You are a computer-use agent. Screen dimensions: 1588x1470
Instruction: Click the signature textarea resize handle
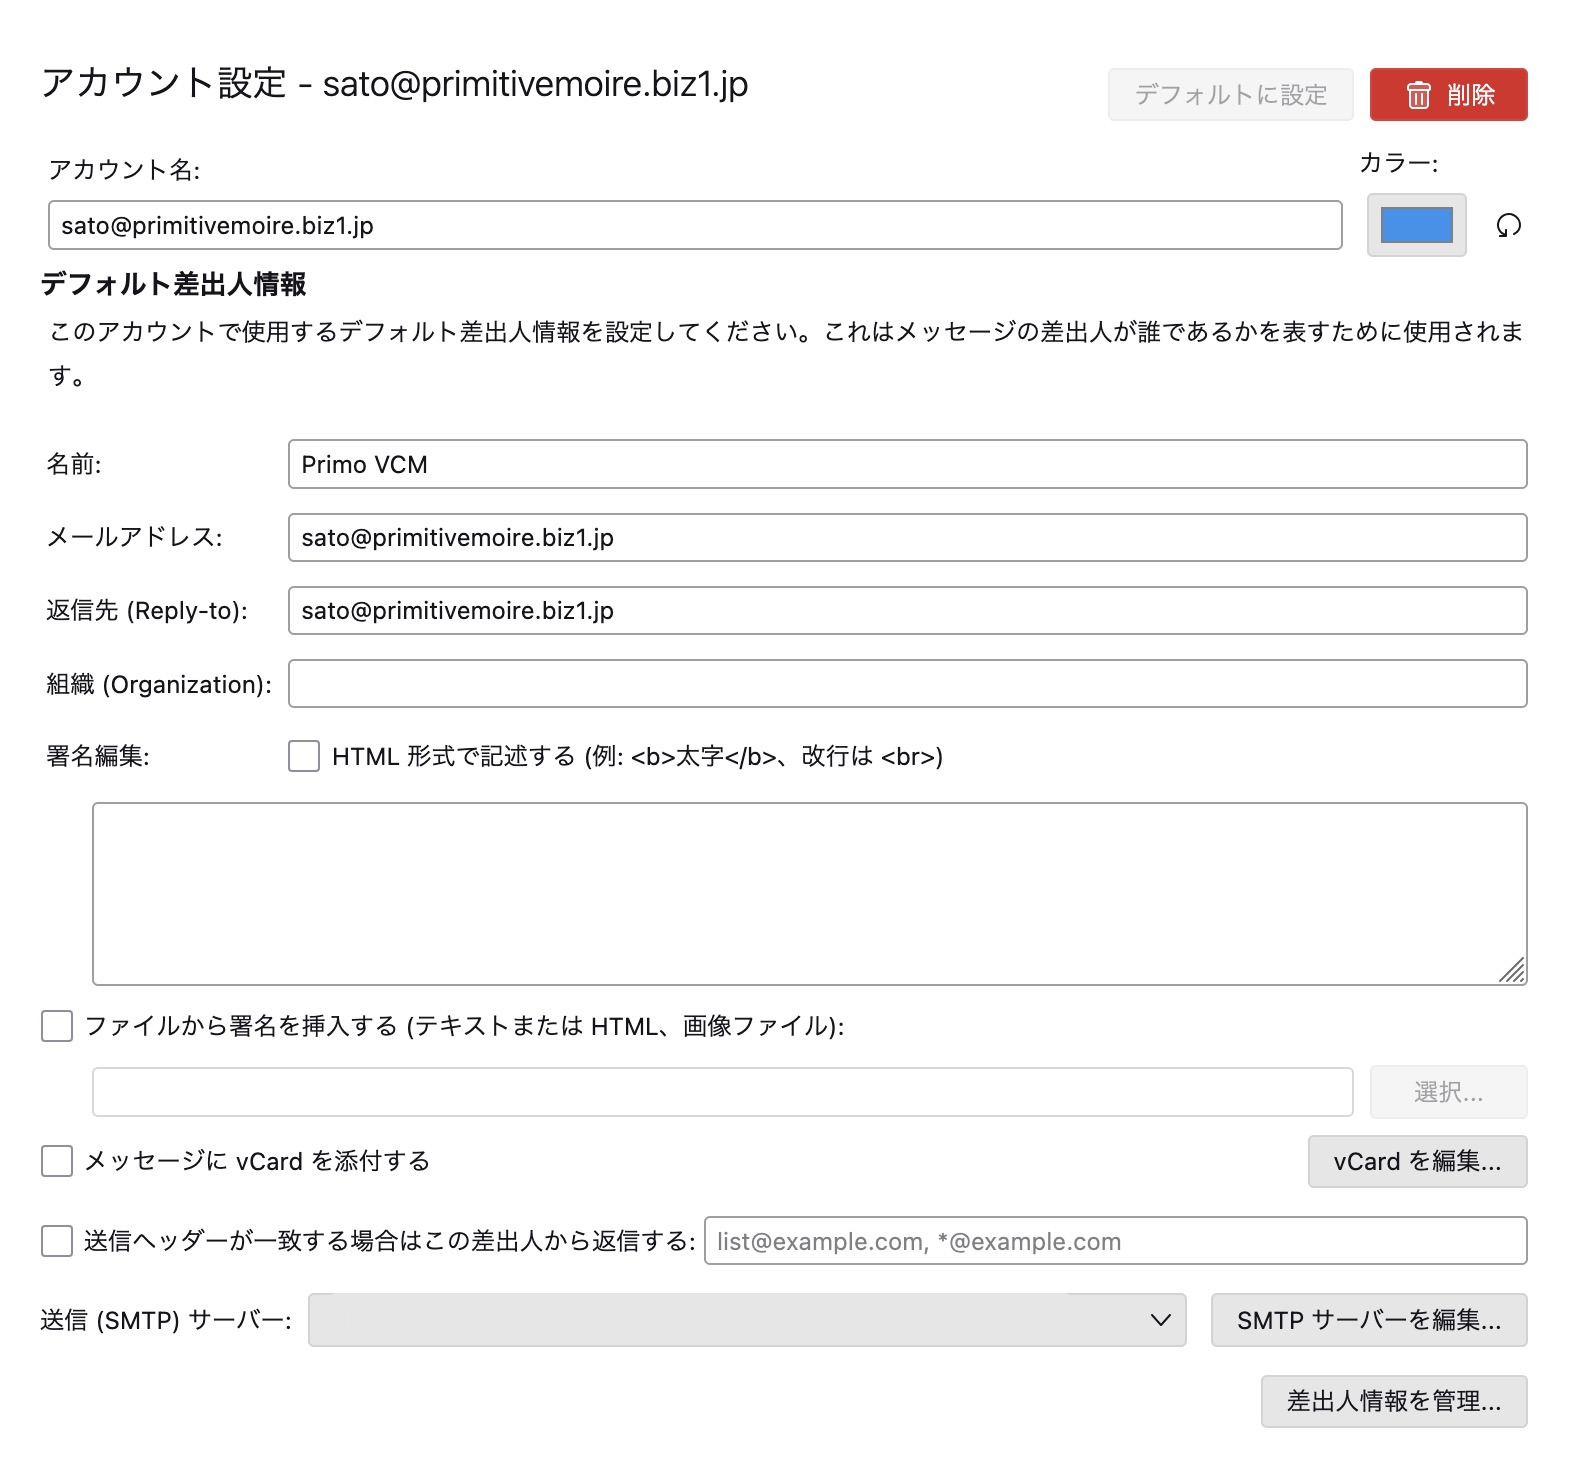[1512, 970]
